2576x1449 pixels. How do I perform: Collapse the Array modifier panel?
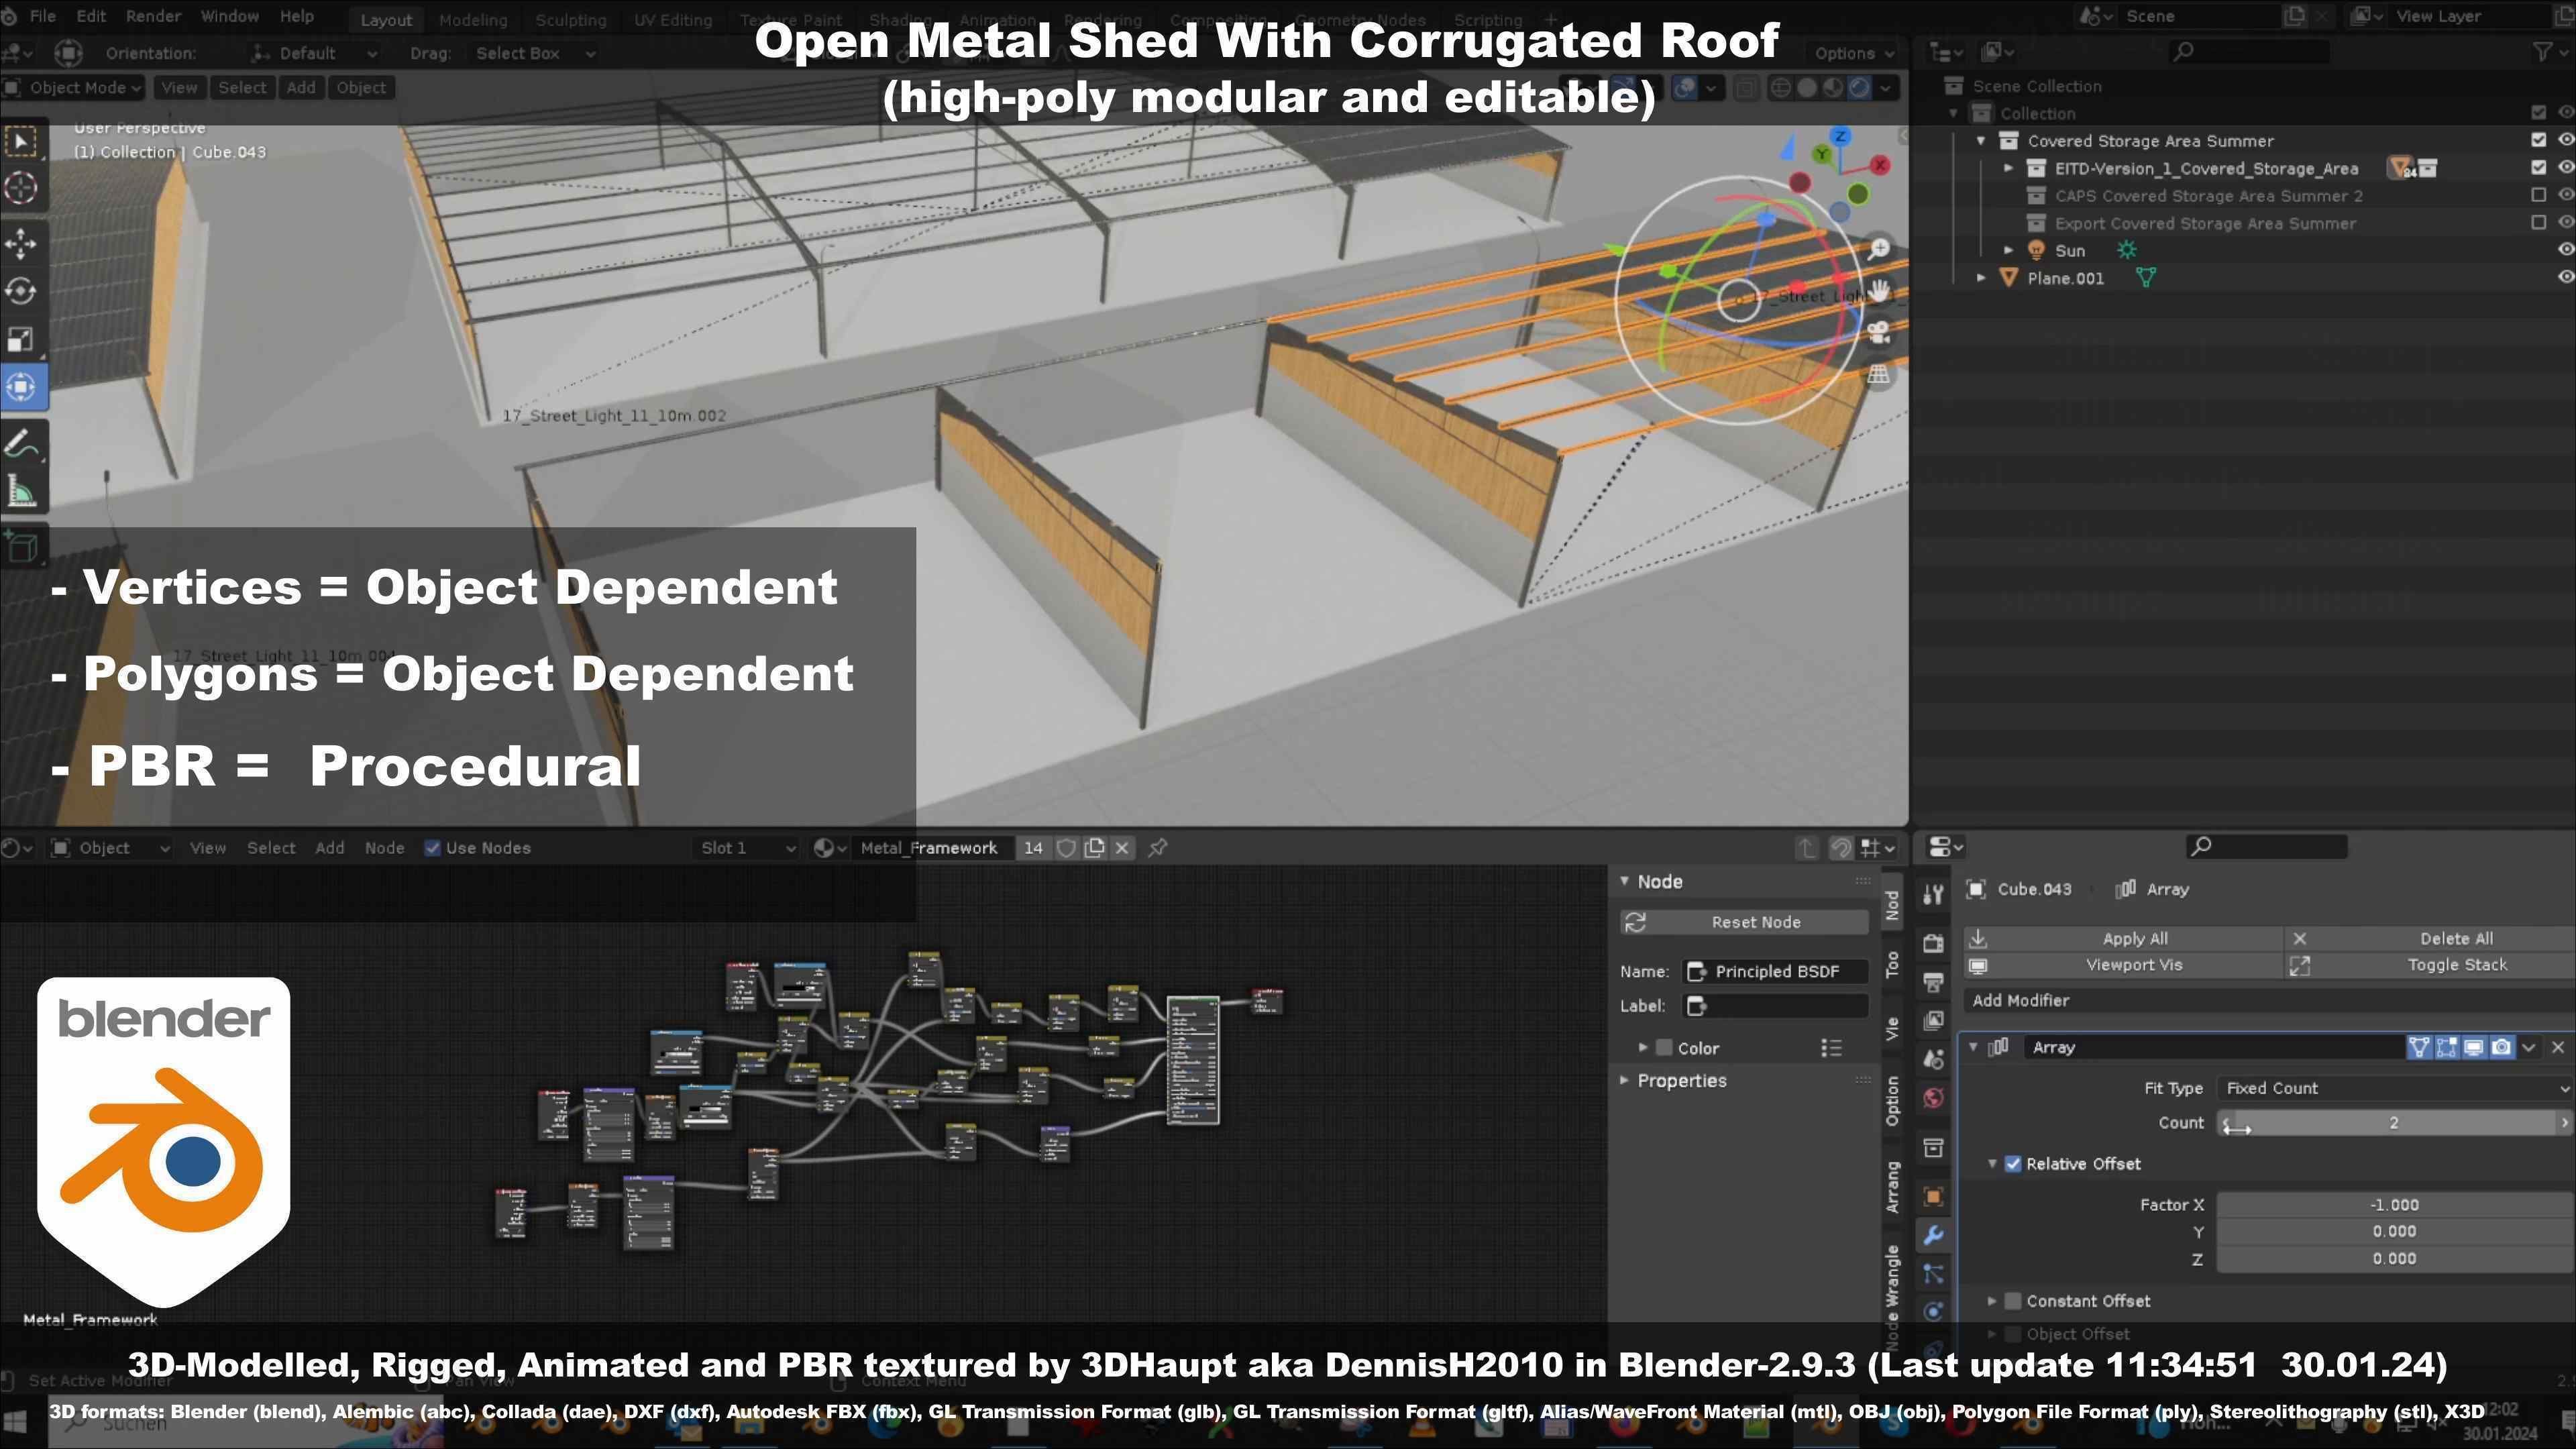(1973, 1047)
